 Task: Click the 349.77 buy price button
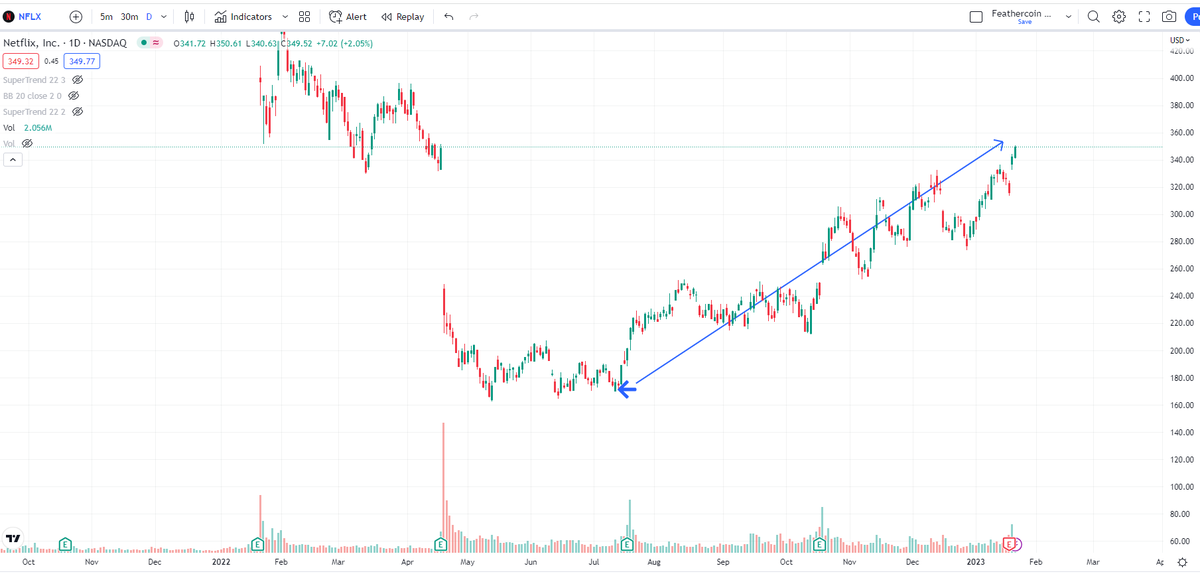point(82,61)
